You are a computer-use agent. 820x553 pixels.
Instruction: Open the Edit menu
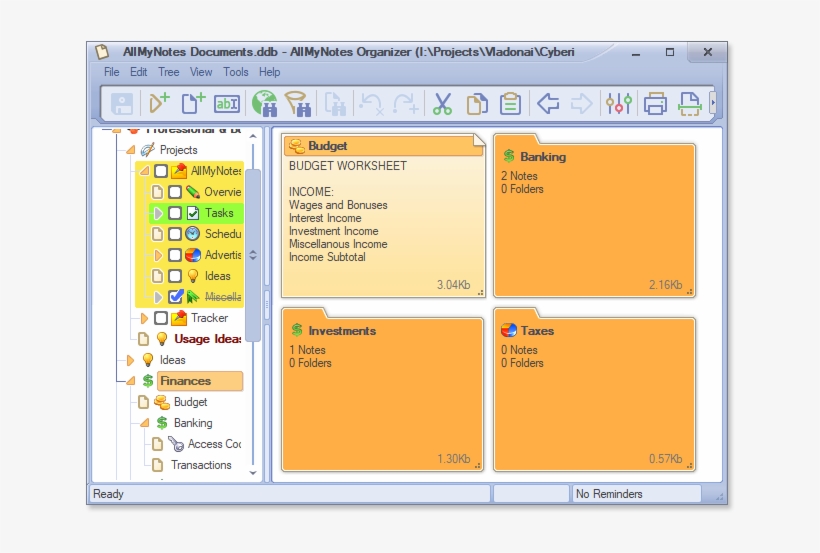pyautogui.click(x=139, y=72)
